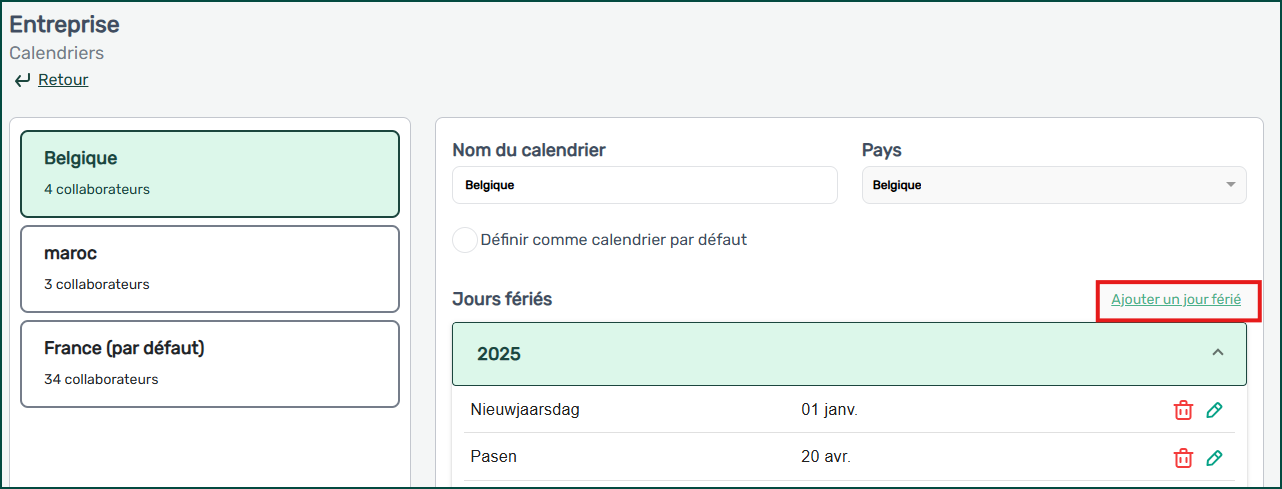Select the maroc calendar
Viewport: 1282px width, 489px height.
pos(210,269)
